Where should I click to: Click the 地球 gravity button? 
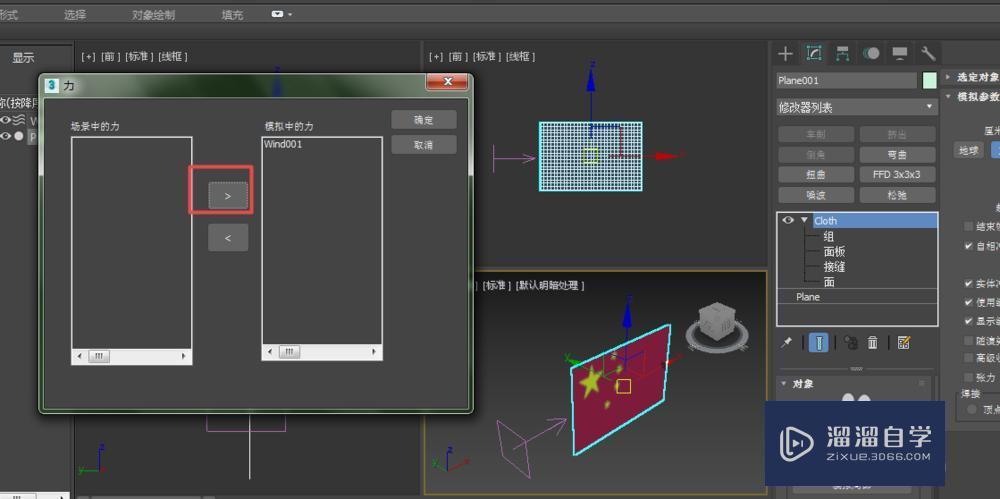point(969,151)
